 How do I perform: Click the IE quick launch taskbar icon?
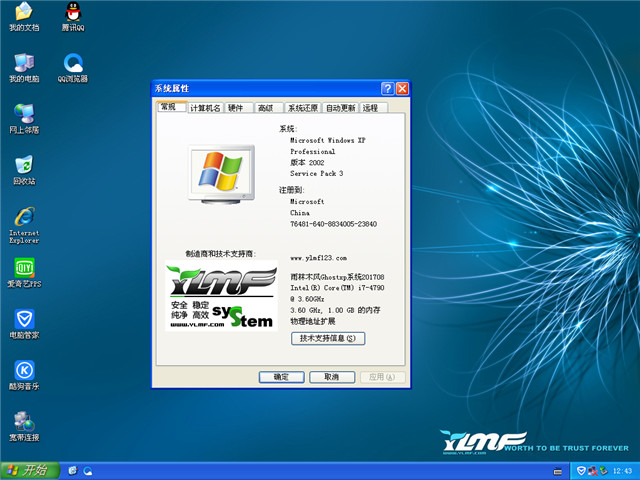(73, 471)
